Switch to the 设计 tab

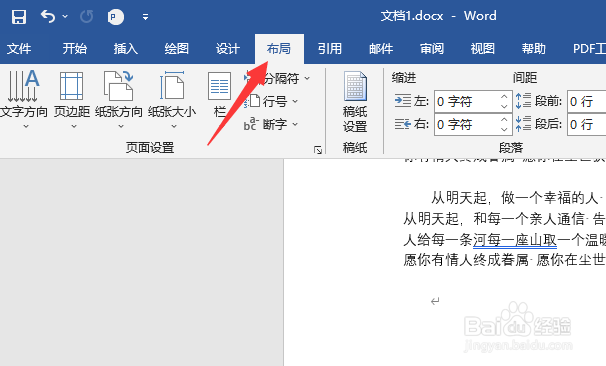tap(228, 49)
